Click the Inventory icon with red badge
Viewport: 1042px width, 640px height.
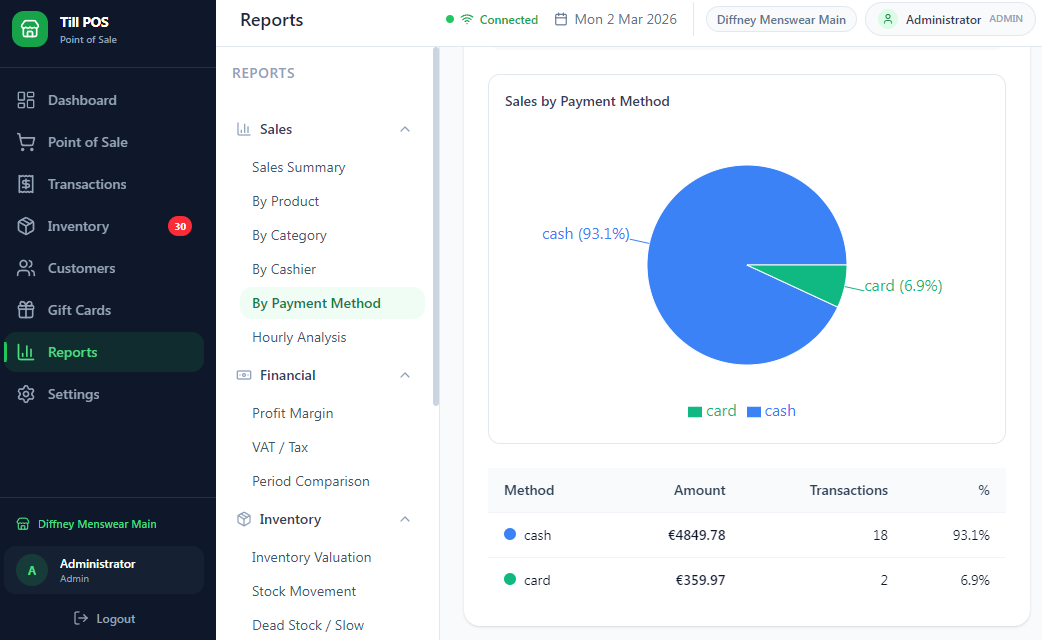click(27, 226)
